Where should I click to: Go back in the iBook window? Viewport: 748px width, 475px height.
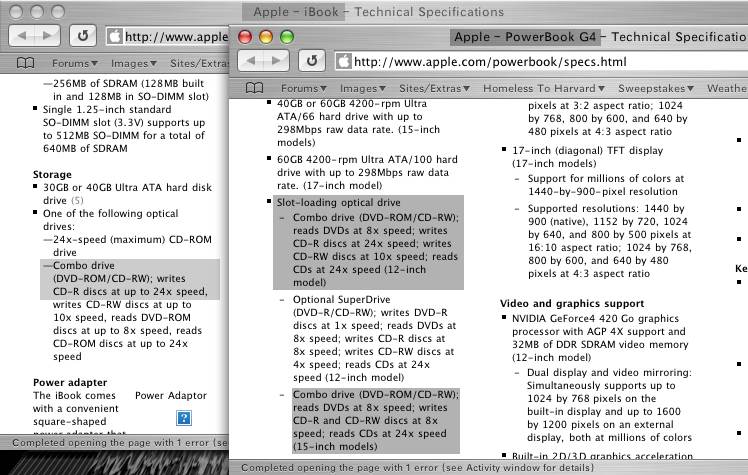22,36
